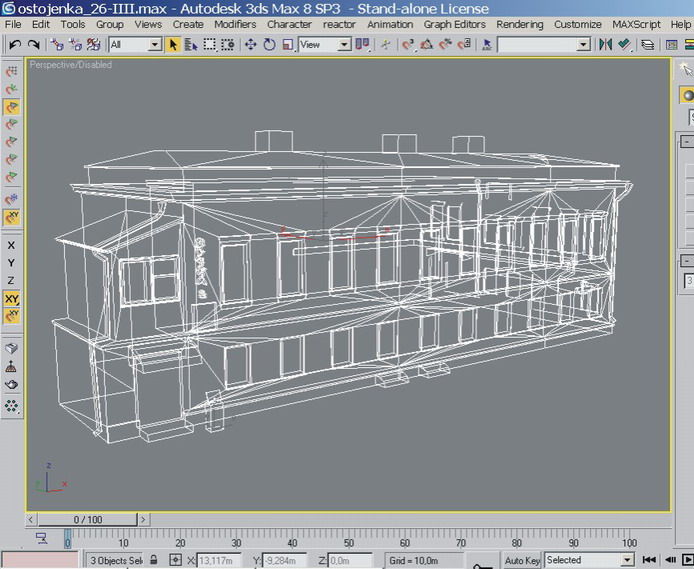This screenshot has height=569, width=694.
Task: Open the 'View' reference coordinate dropdown
Action: pos(344,45)
